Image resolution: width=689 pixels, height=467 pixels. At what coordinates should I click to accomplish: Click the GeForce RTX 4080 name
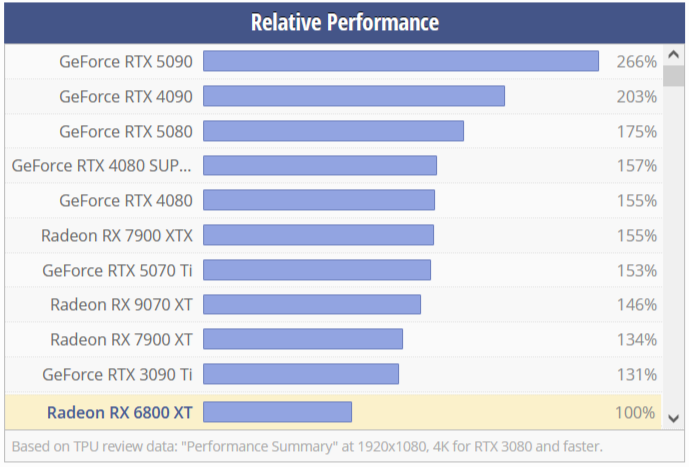click(x=125, y=200)
